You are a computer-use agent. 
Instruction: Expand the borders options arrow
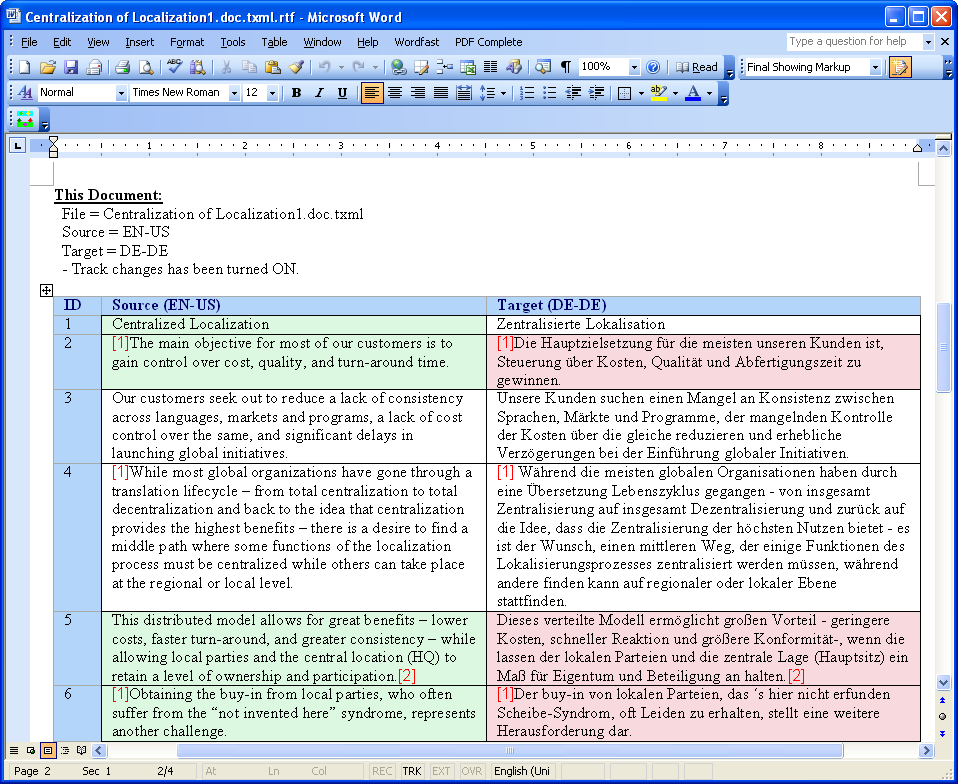pyautogui.click(x=641, y=93)
